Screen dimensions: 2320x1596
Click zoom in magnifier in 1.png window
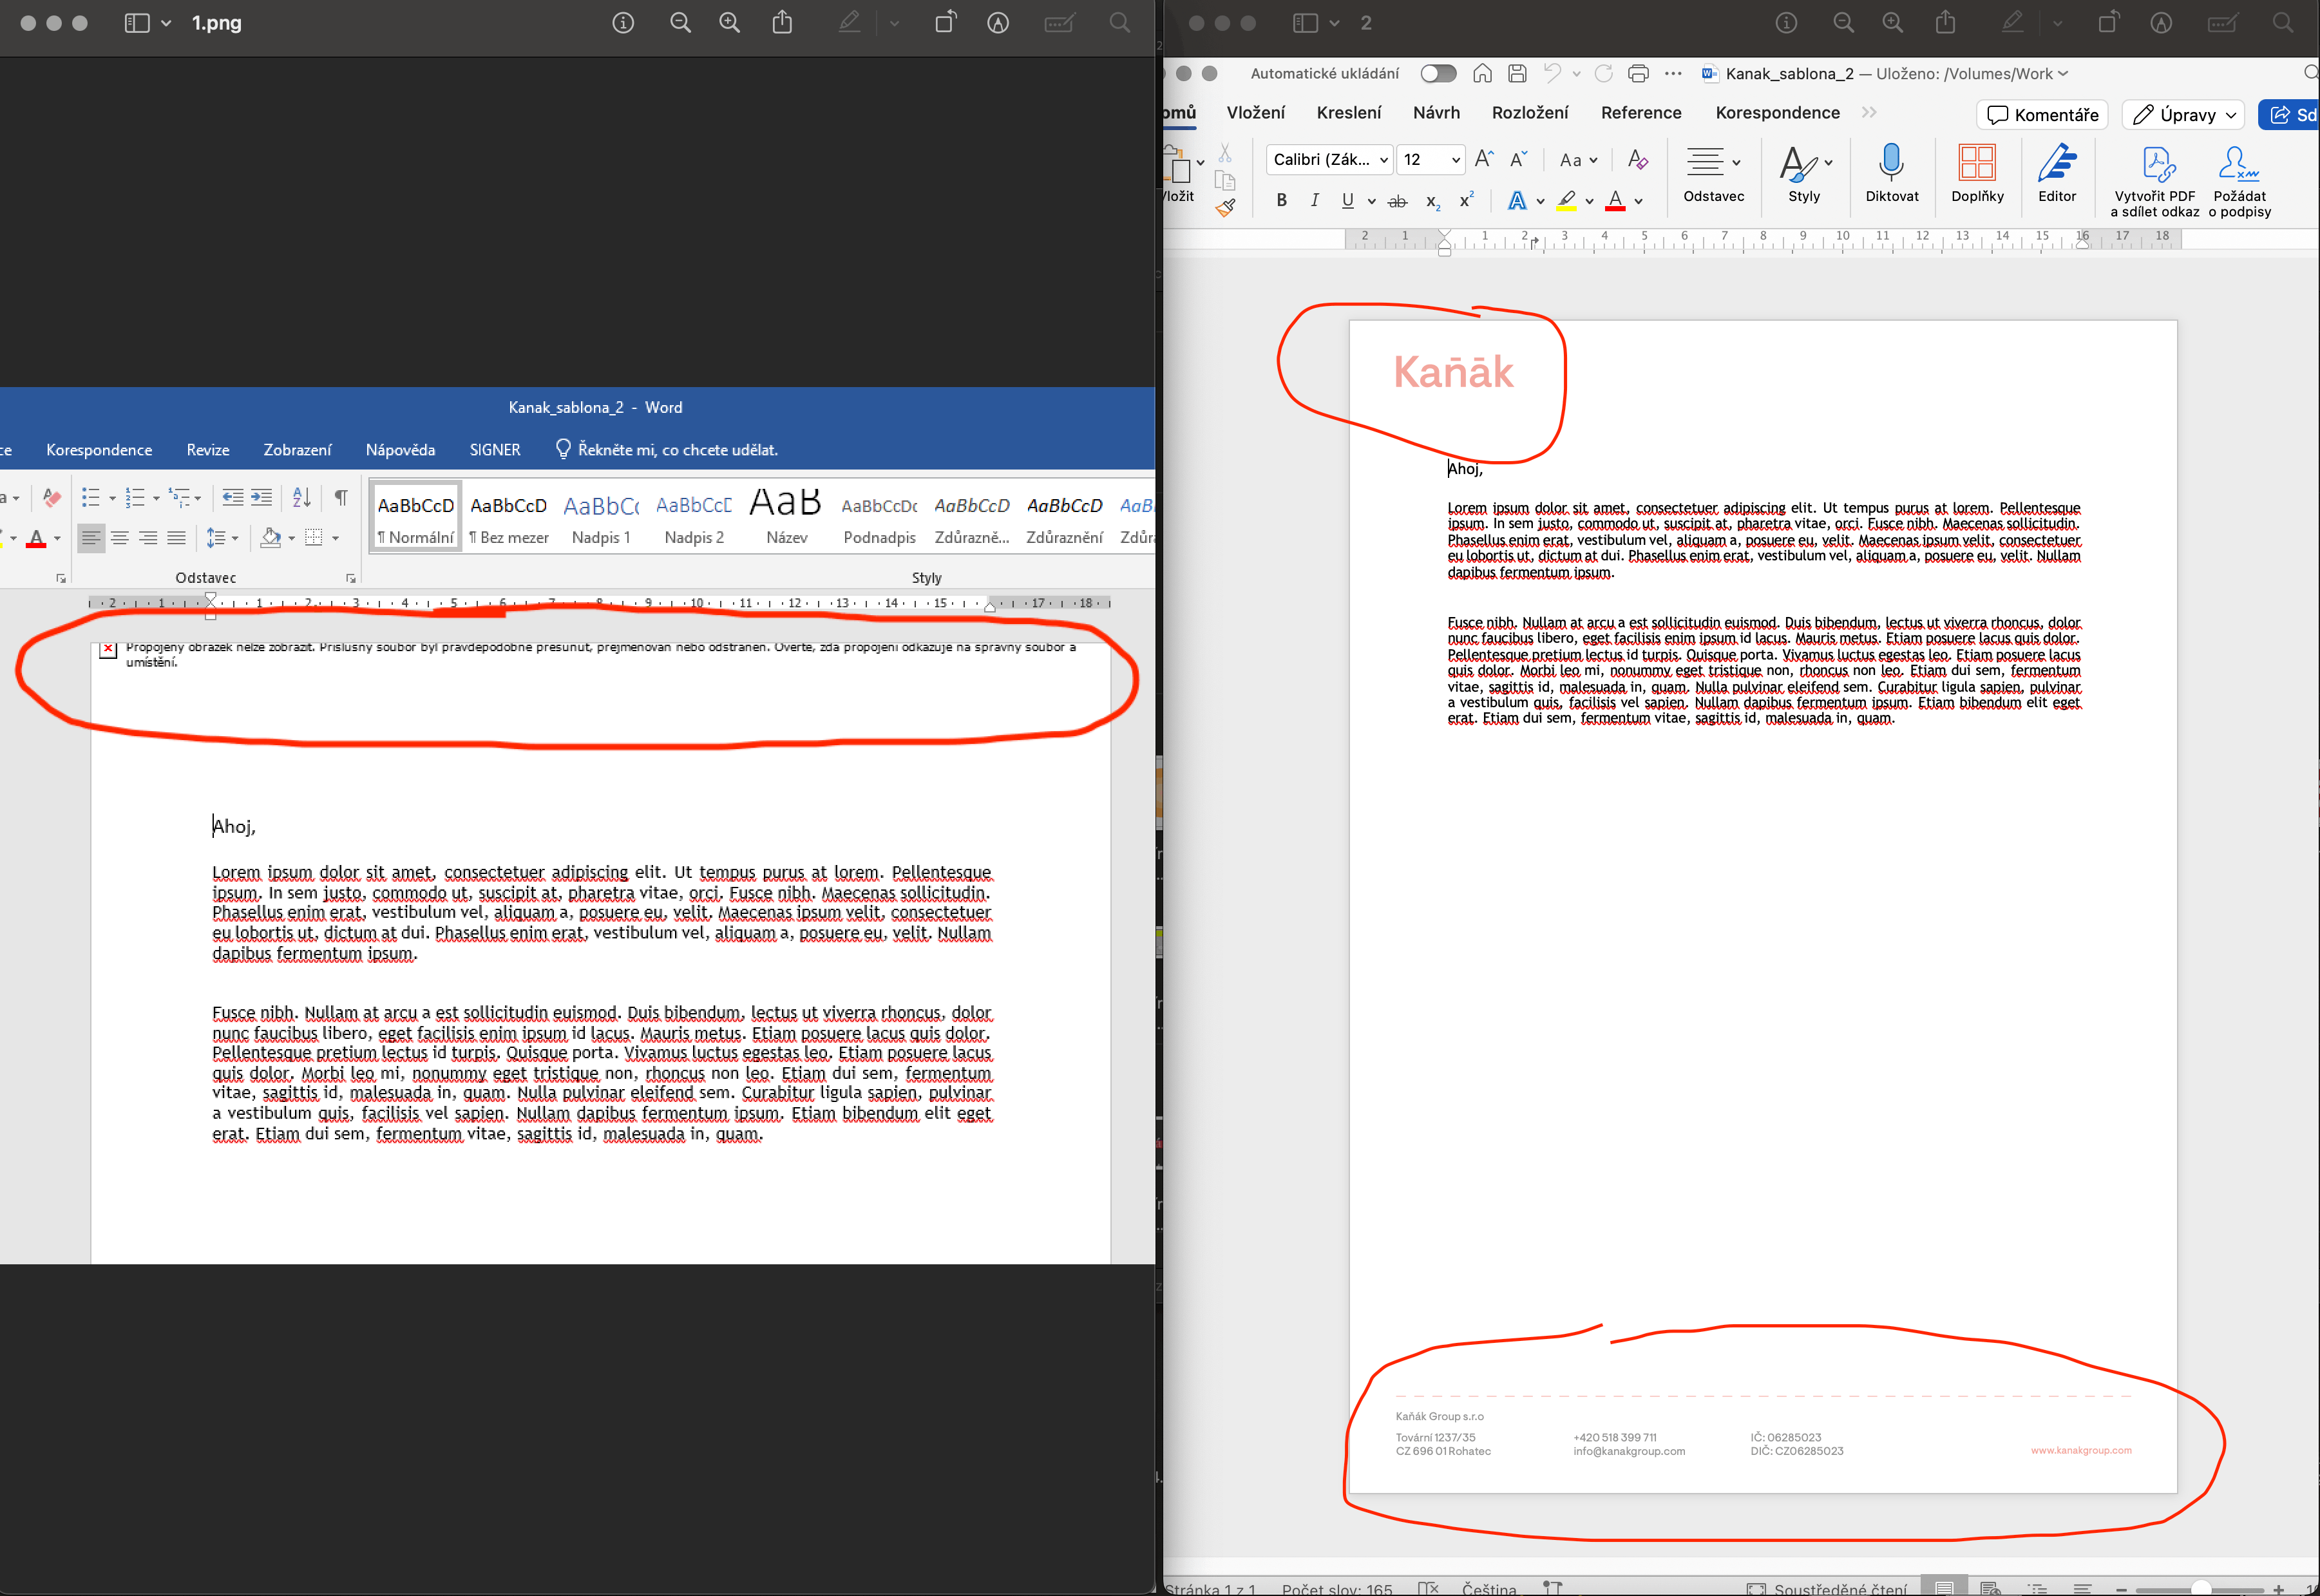730,23
